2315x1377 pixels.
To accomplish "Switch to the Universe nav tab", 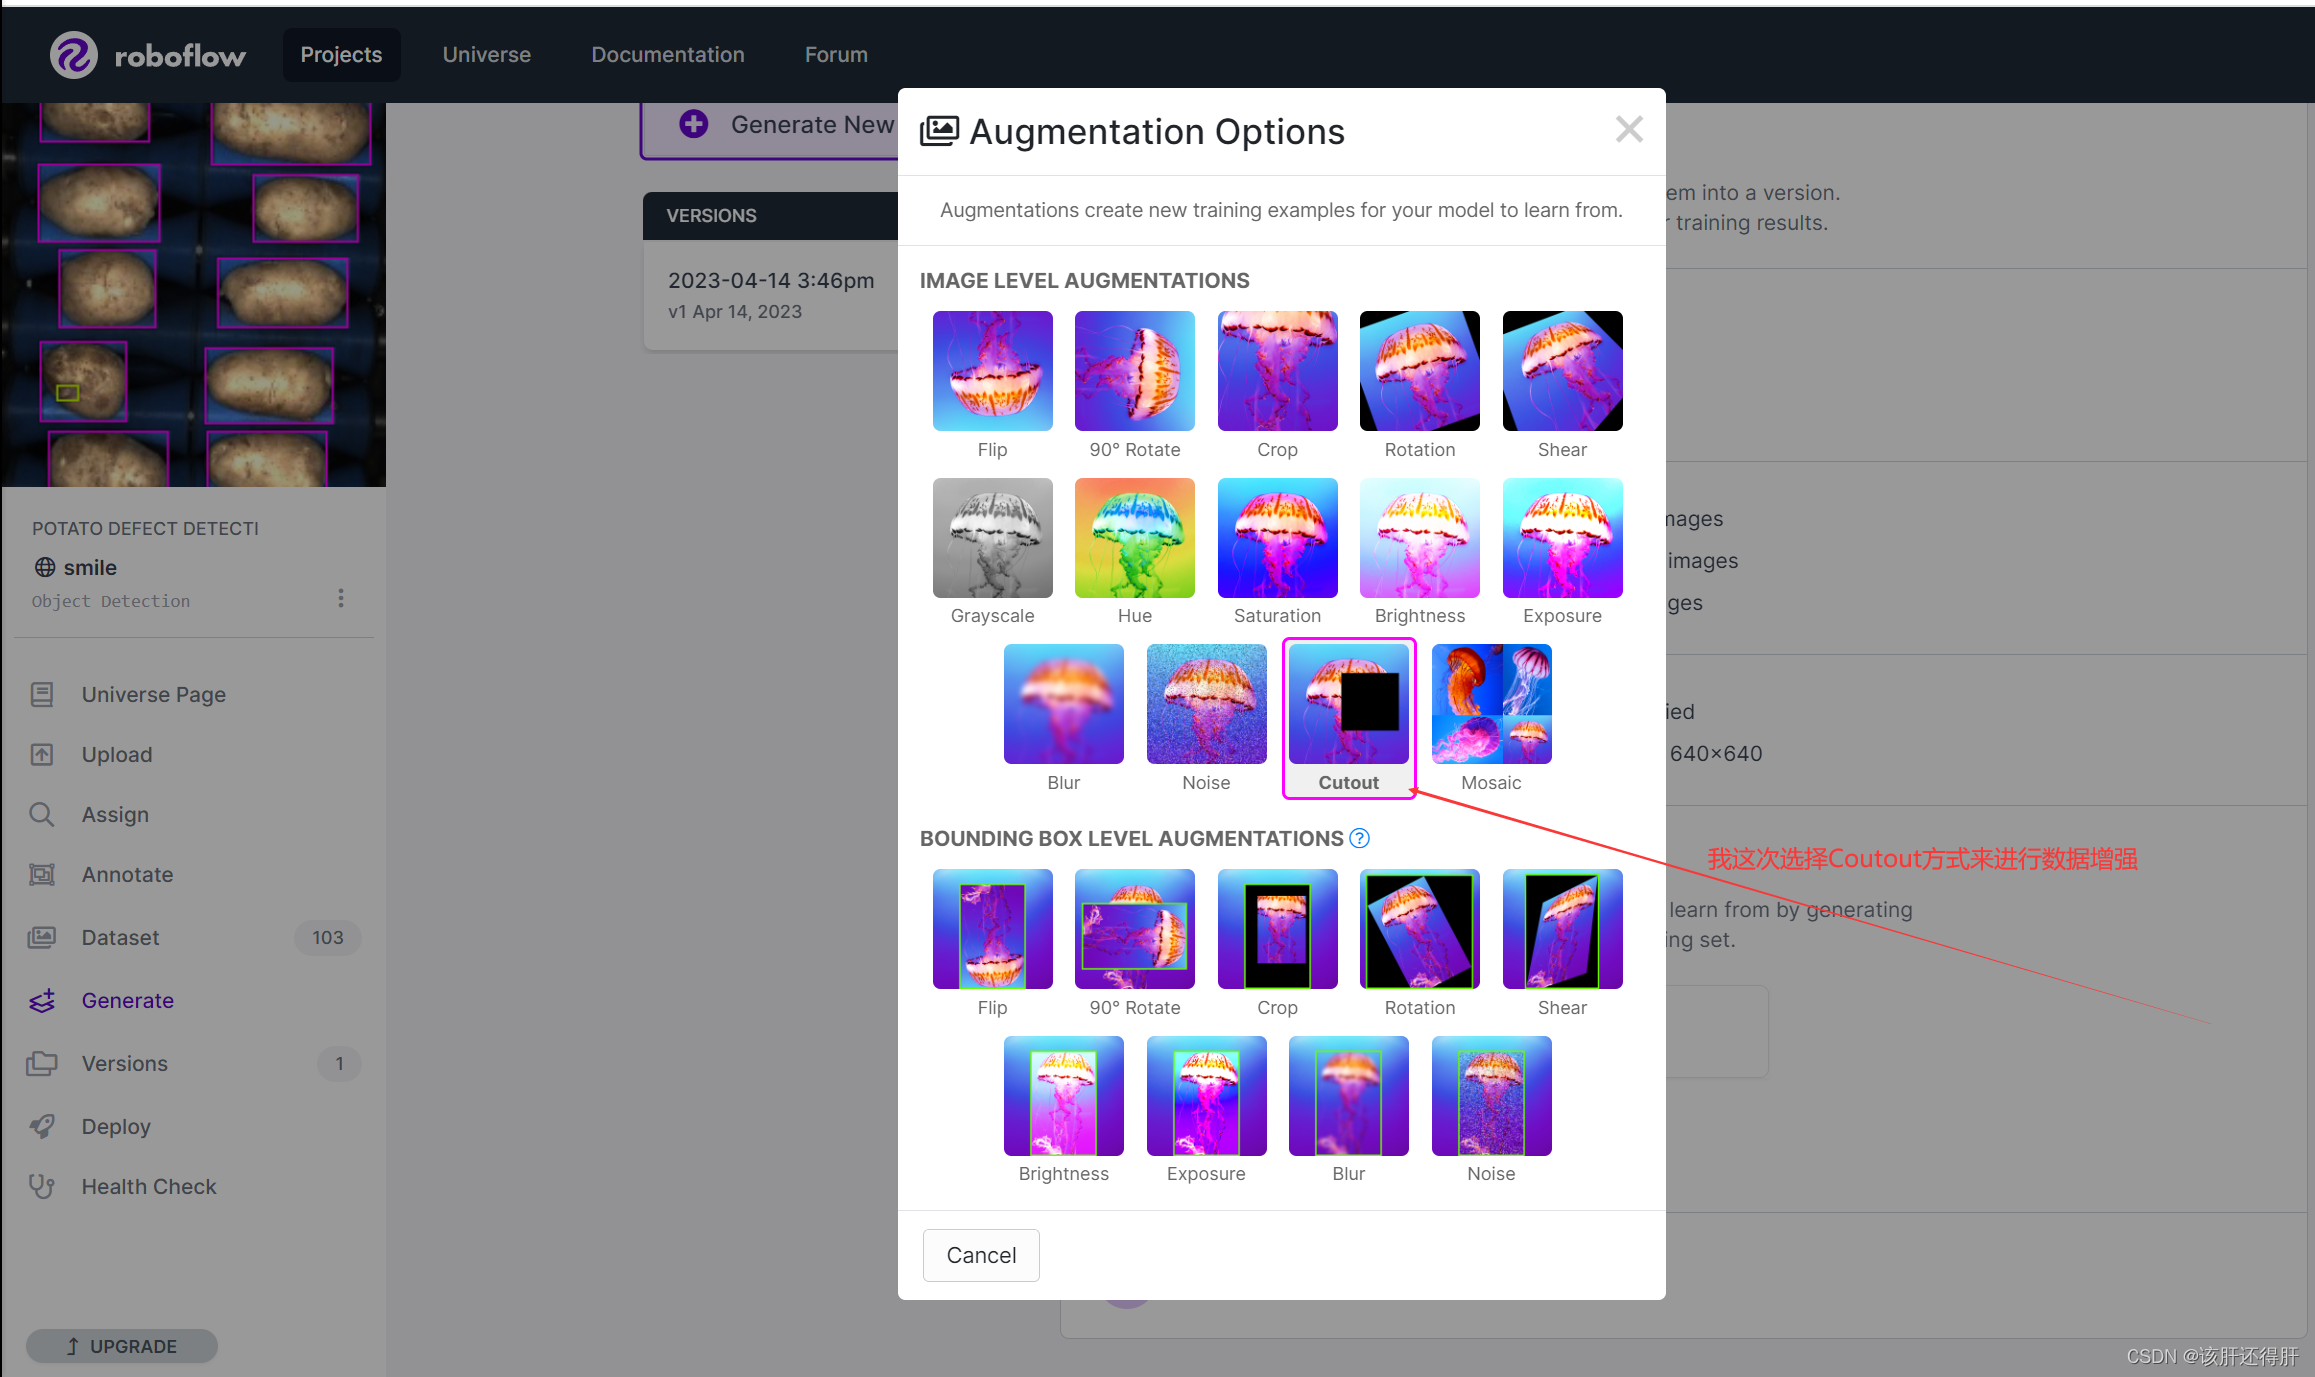I will 486,55.
